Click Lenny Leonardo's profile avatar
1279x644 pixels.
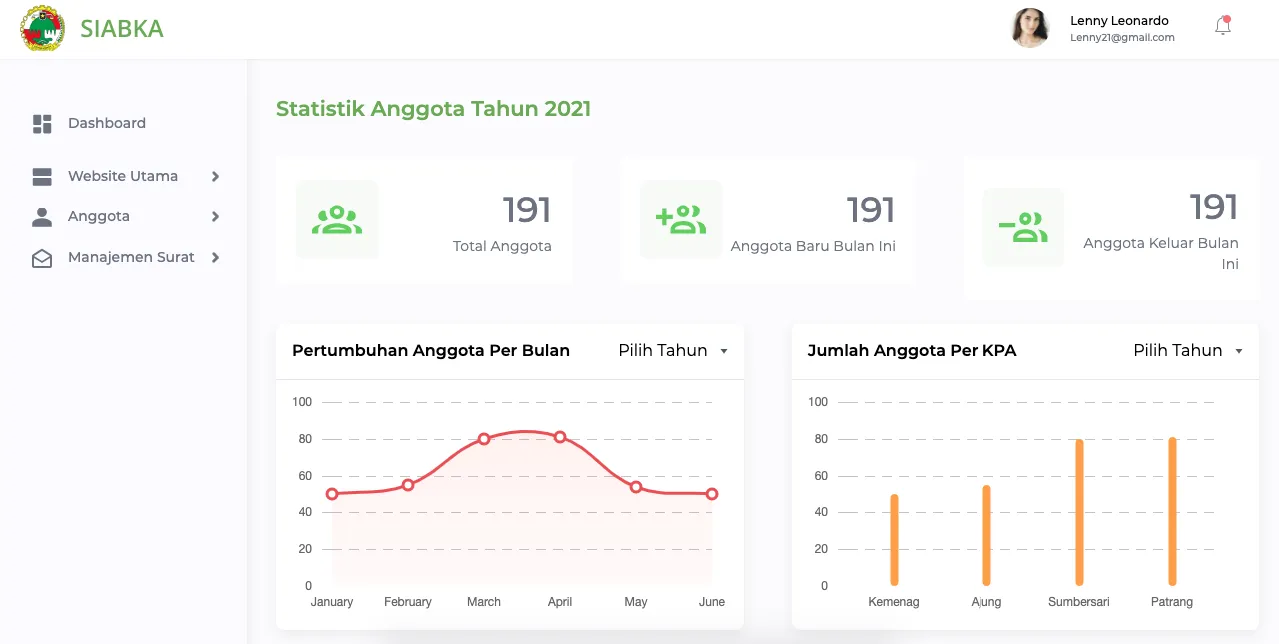pos(1030,28)
